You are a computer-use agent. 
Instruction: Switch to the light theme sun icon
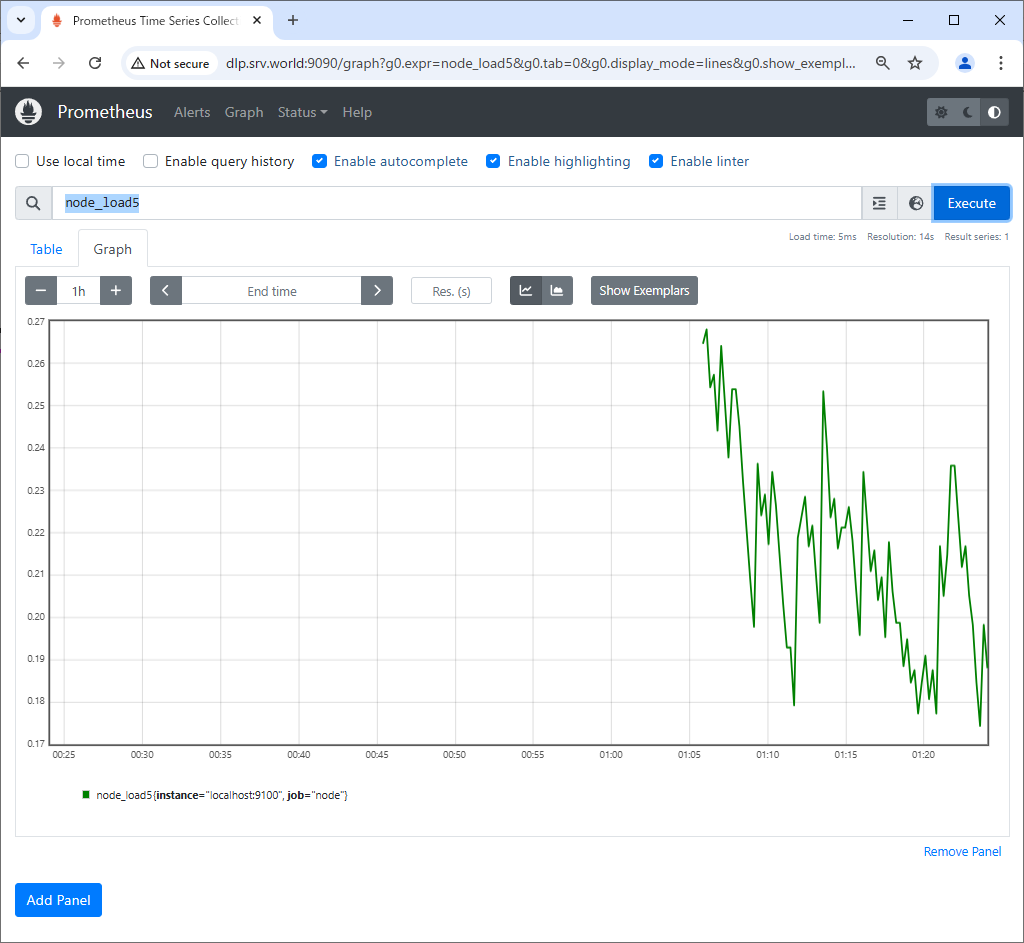pos(941,112)
